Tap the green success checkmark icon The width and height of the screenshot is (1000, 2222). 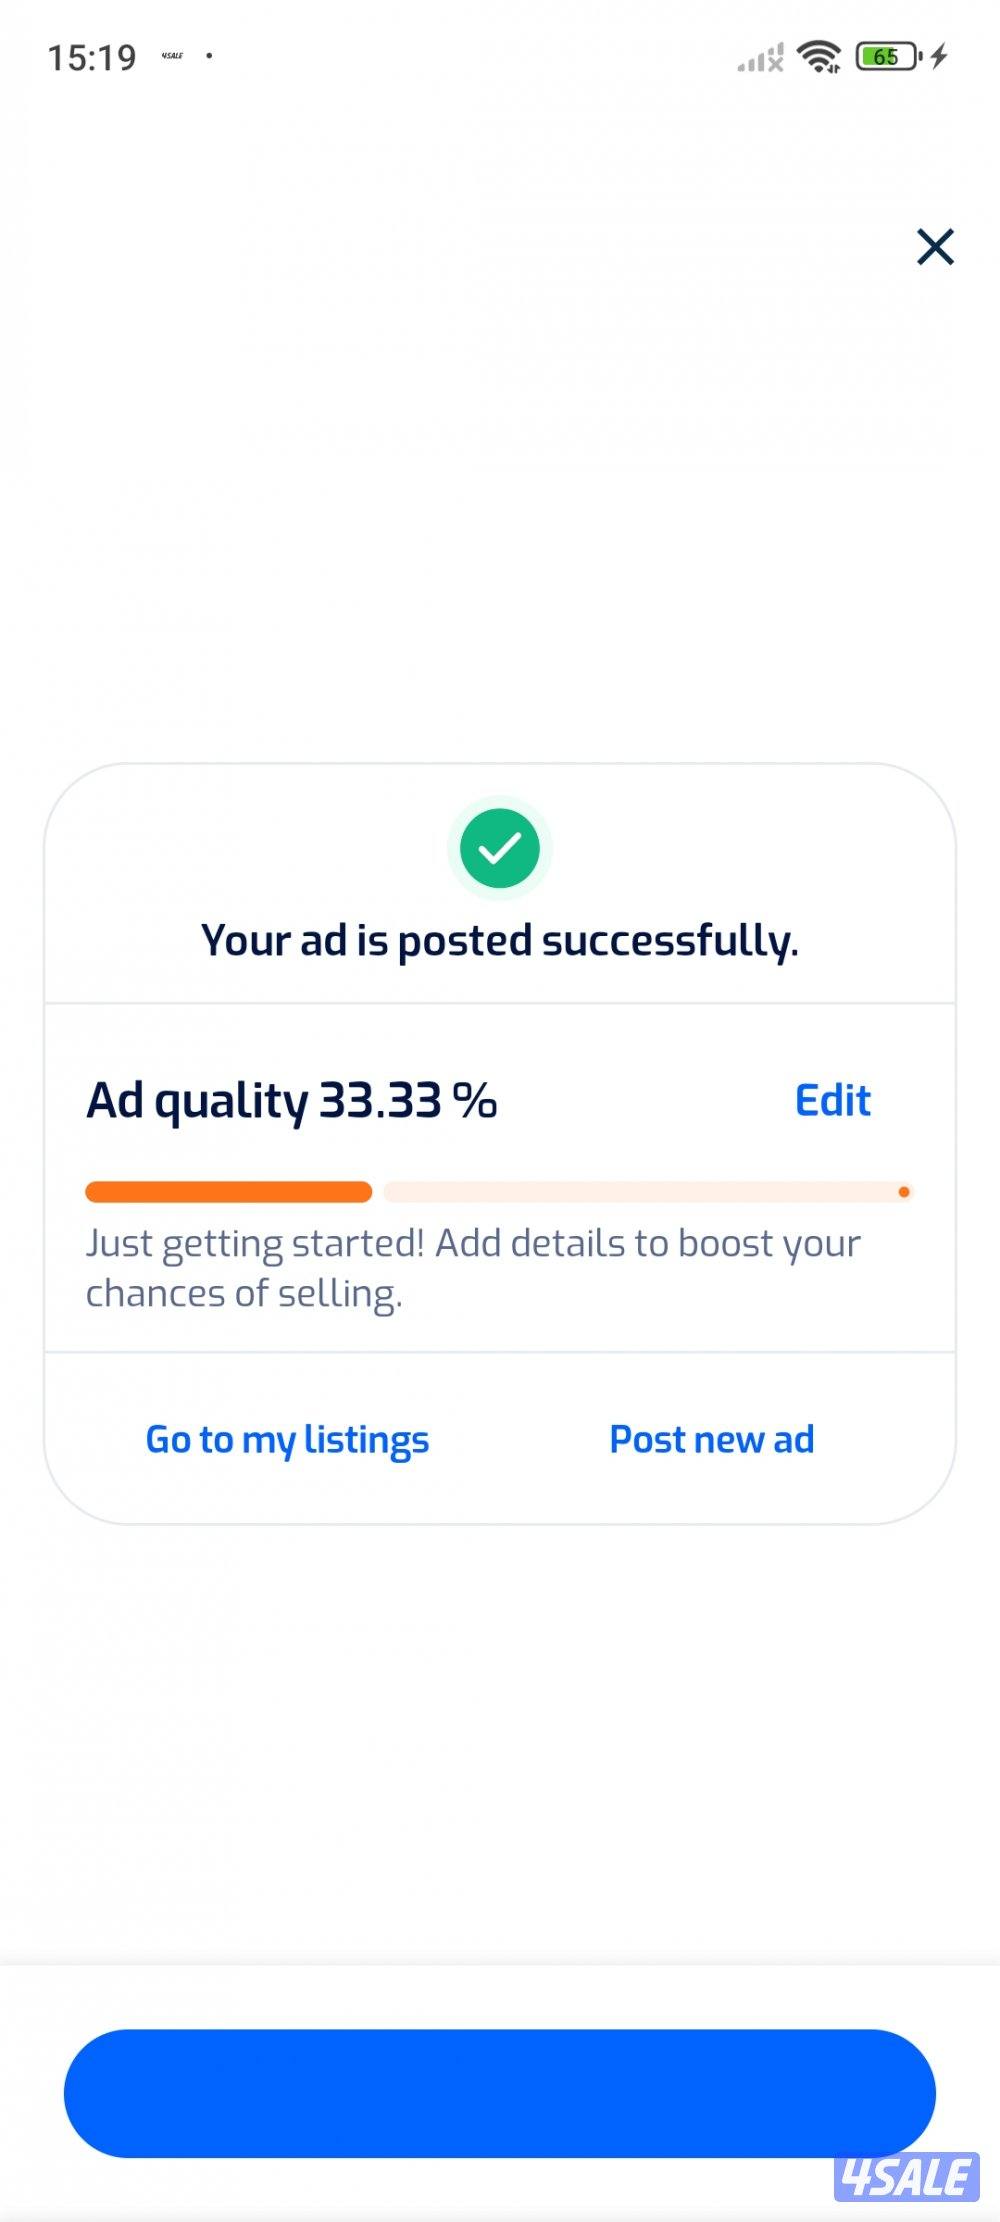tap(500, 848)
